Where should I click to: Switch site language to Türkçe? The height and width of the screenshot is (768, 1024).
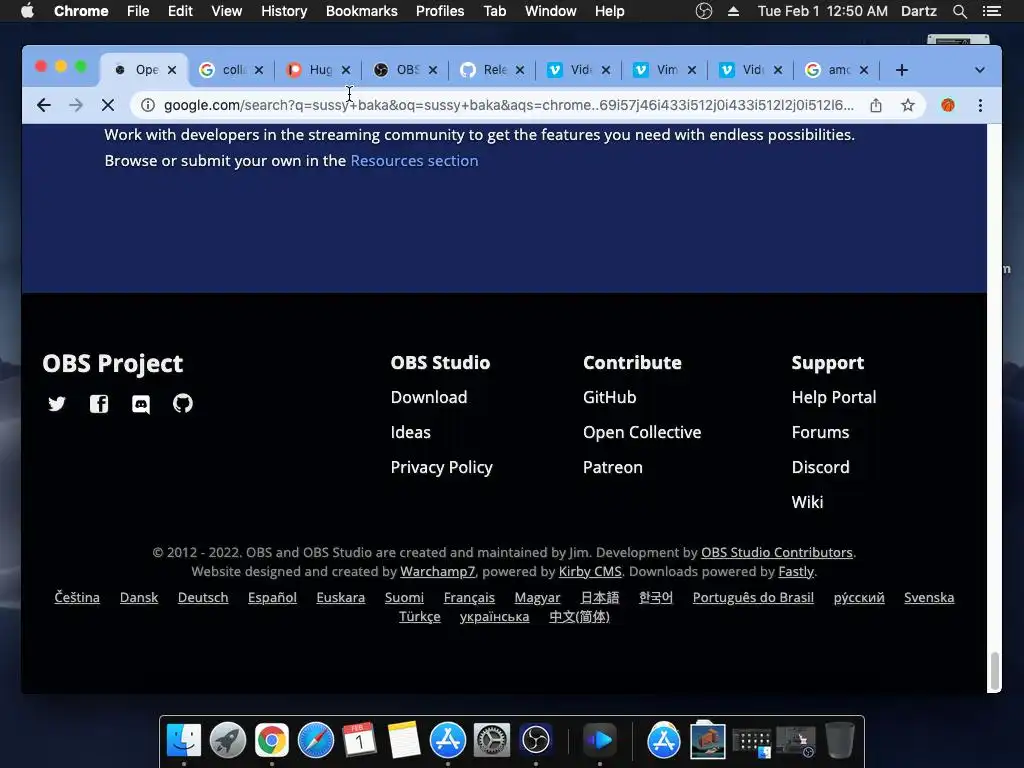point(419,616)
